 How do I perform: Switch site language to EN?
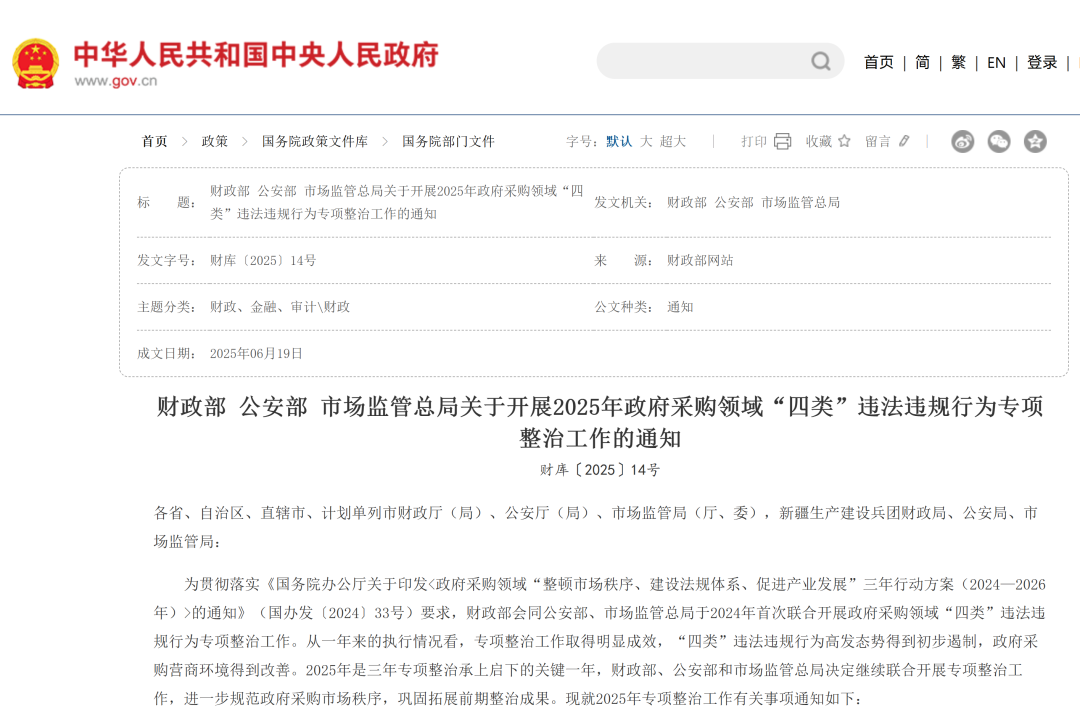[996, 62]
